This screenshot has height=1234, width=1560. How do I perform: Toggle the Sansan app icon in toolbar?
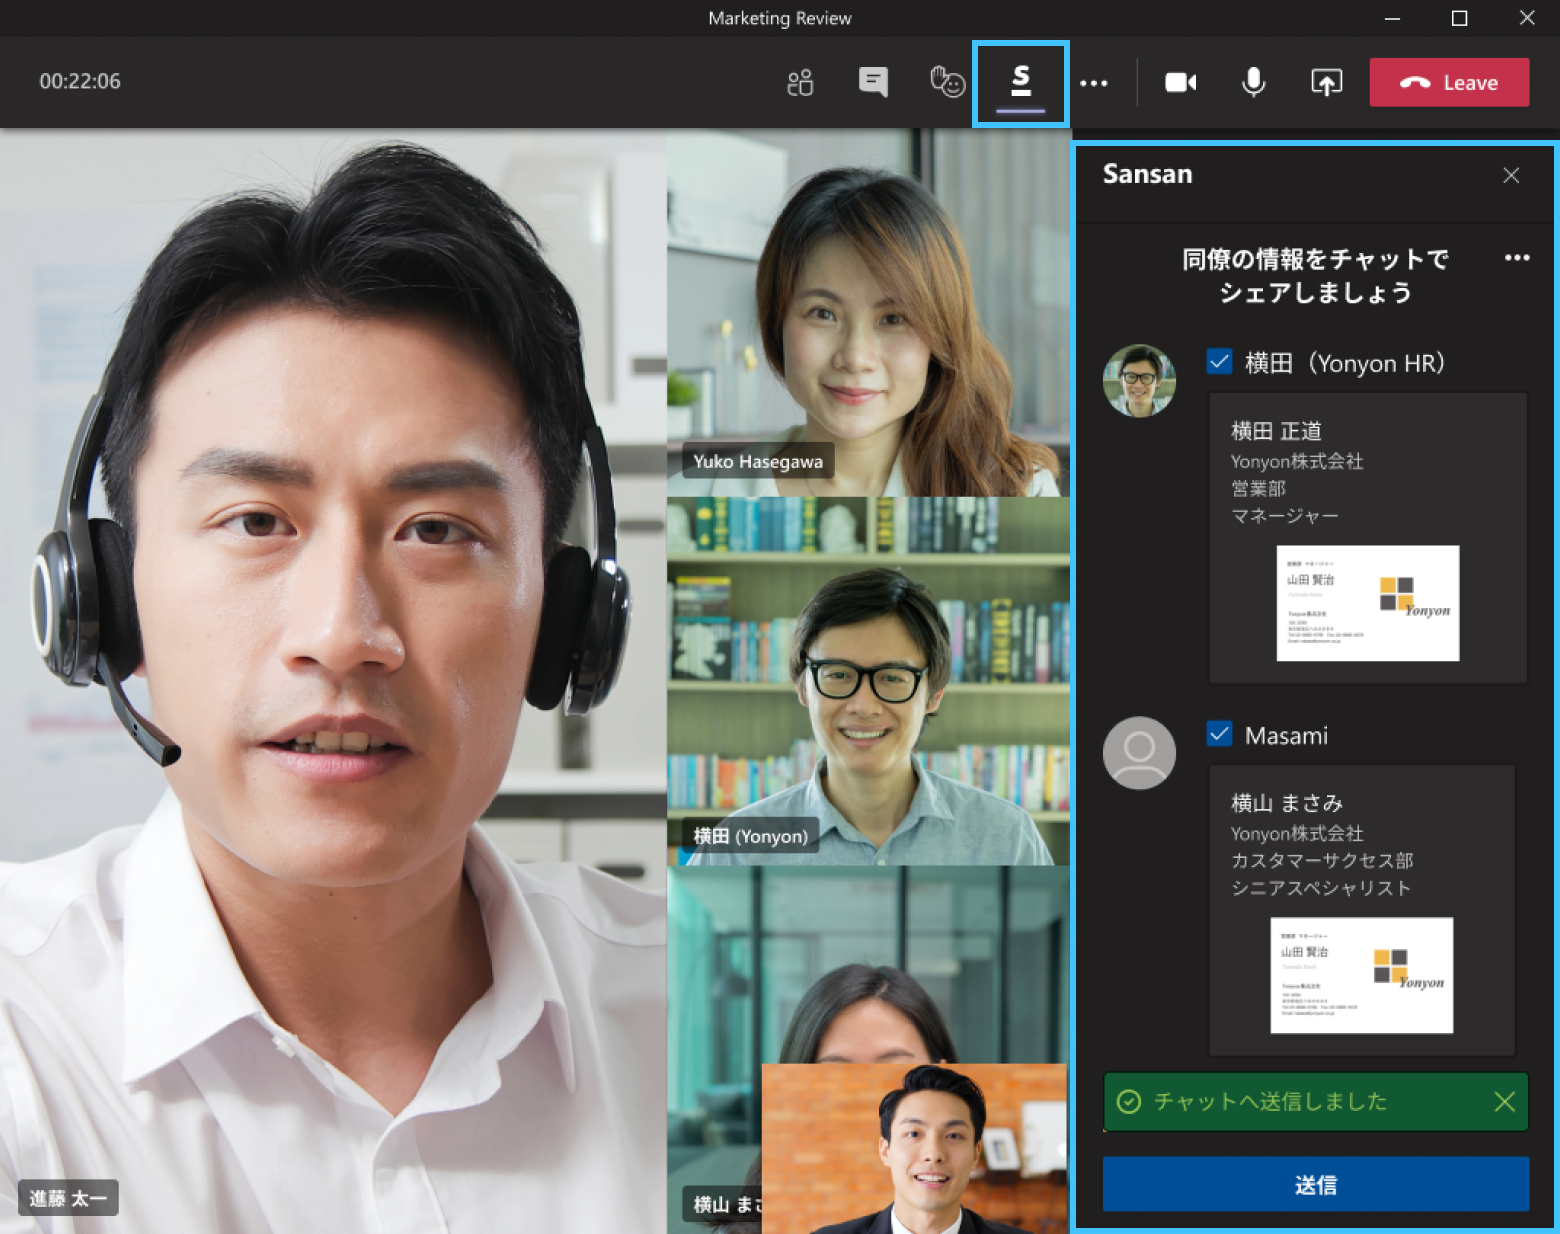pos(1020,82)
